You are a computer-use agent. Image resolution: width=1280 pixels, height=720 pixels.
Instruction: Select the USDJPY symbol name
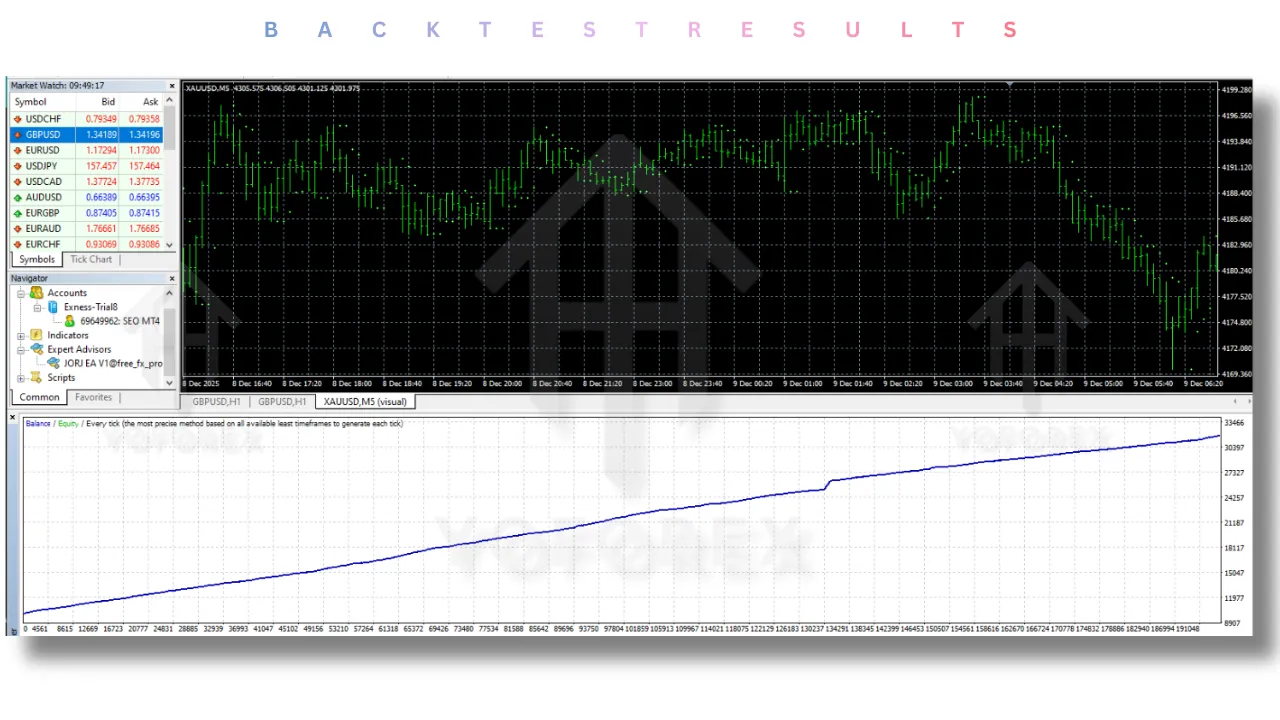click(x=41, y=166)
